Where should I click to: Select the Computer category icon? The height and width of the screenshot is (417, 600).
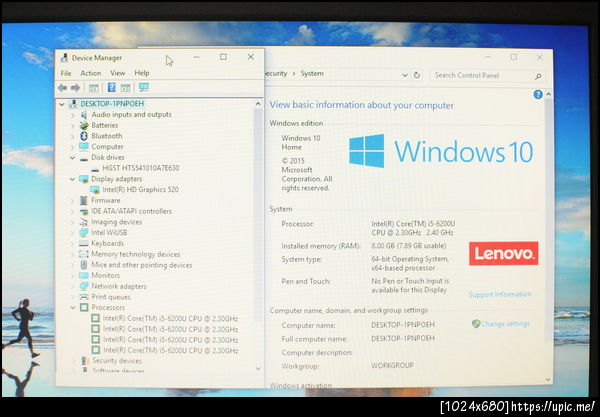(83, 147)
